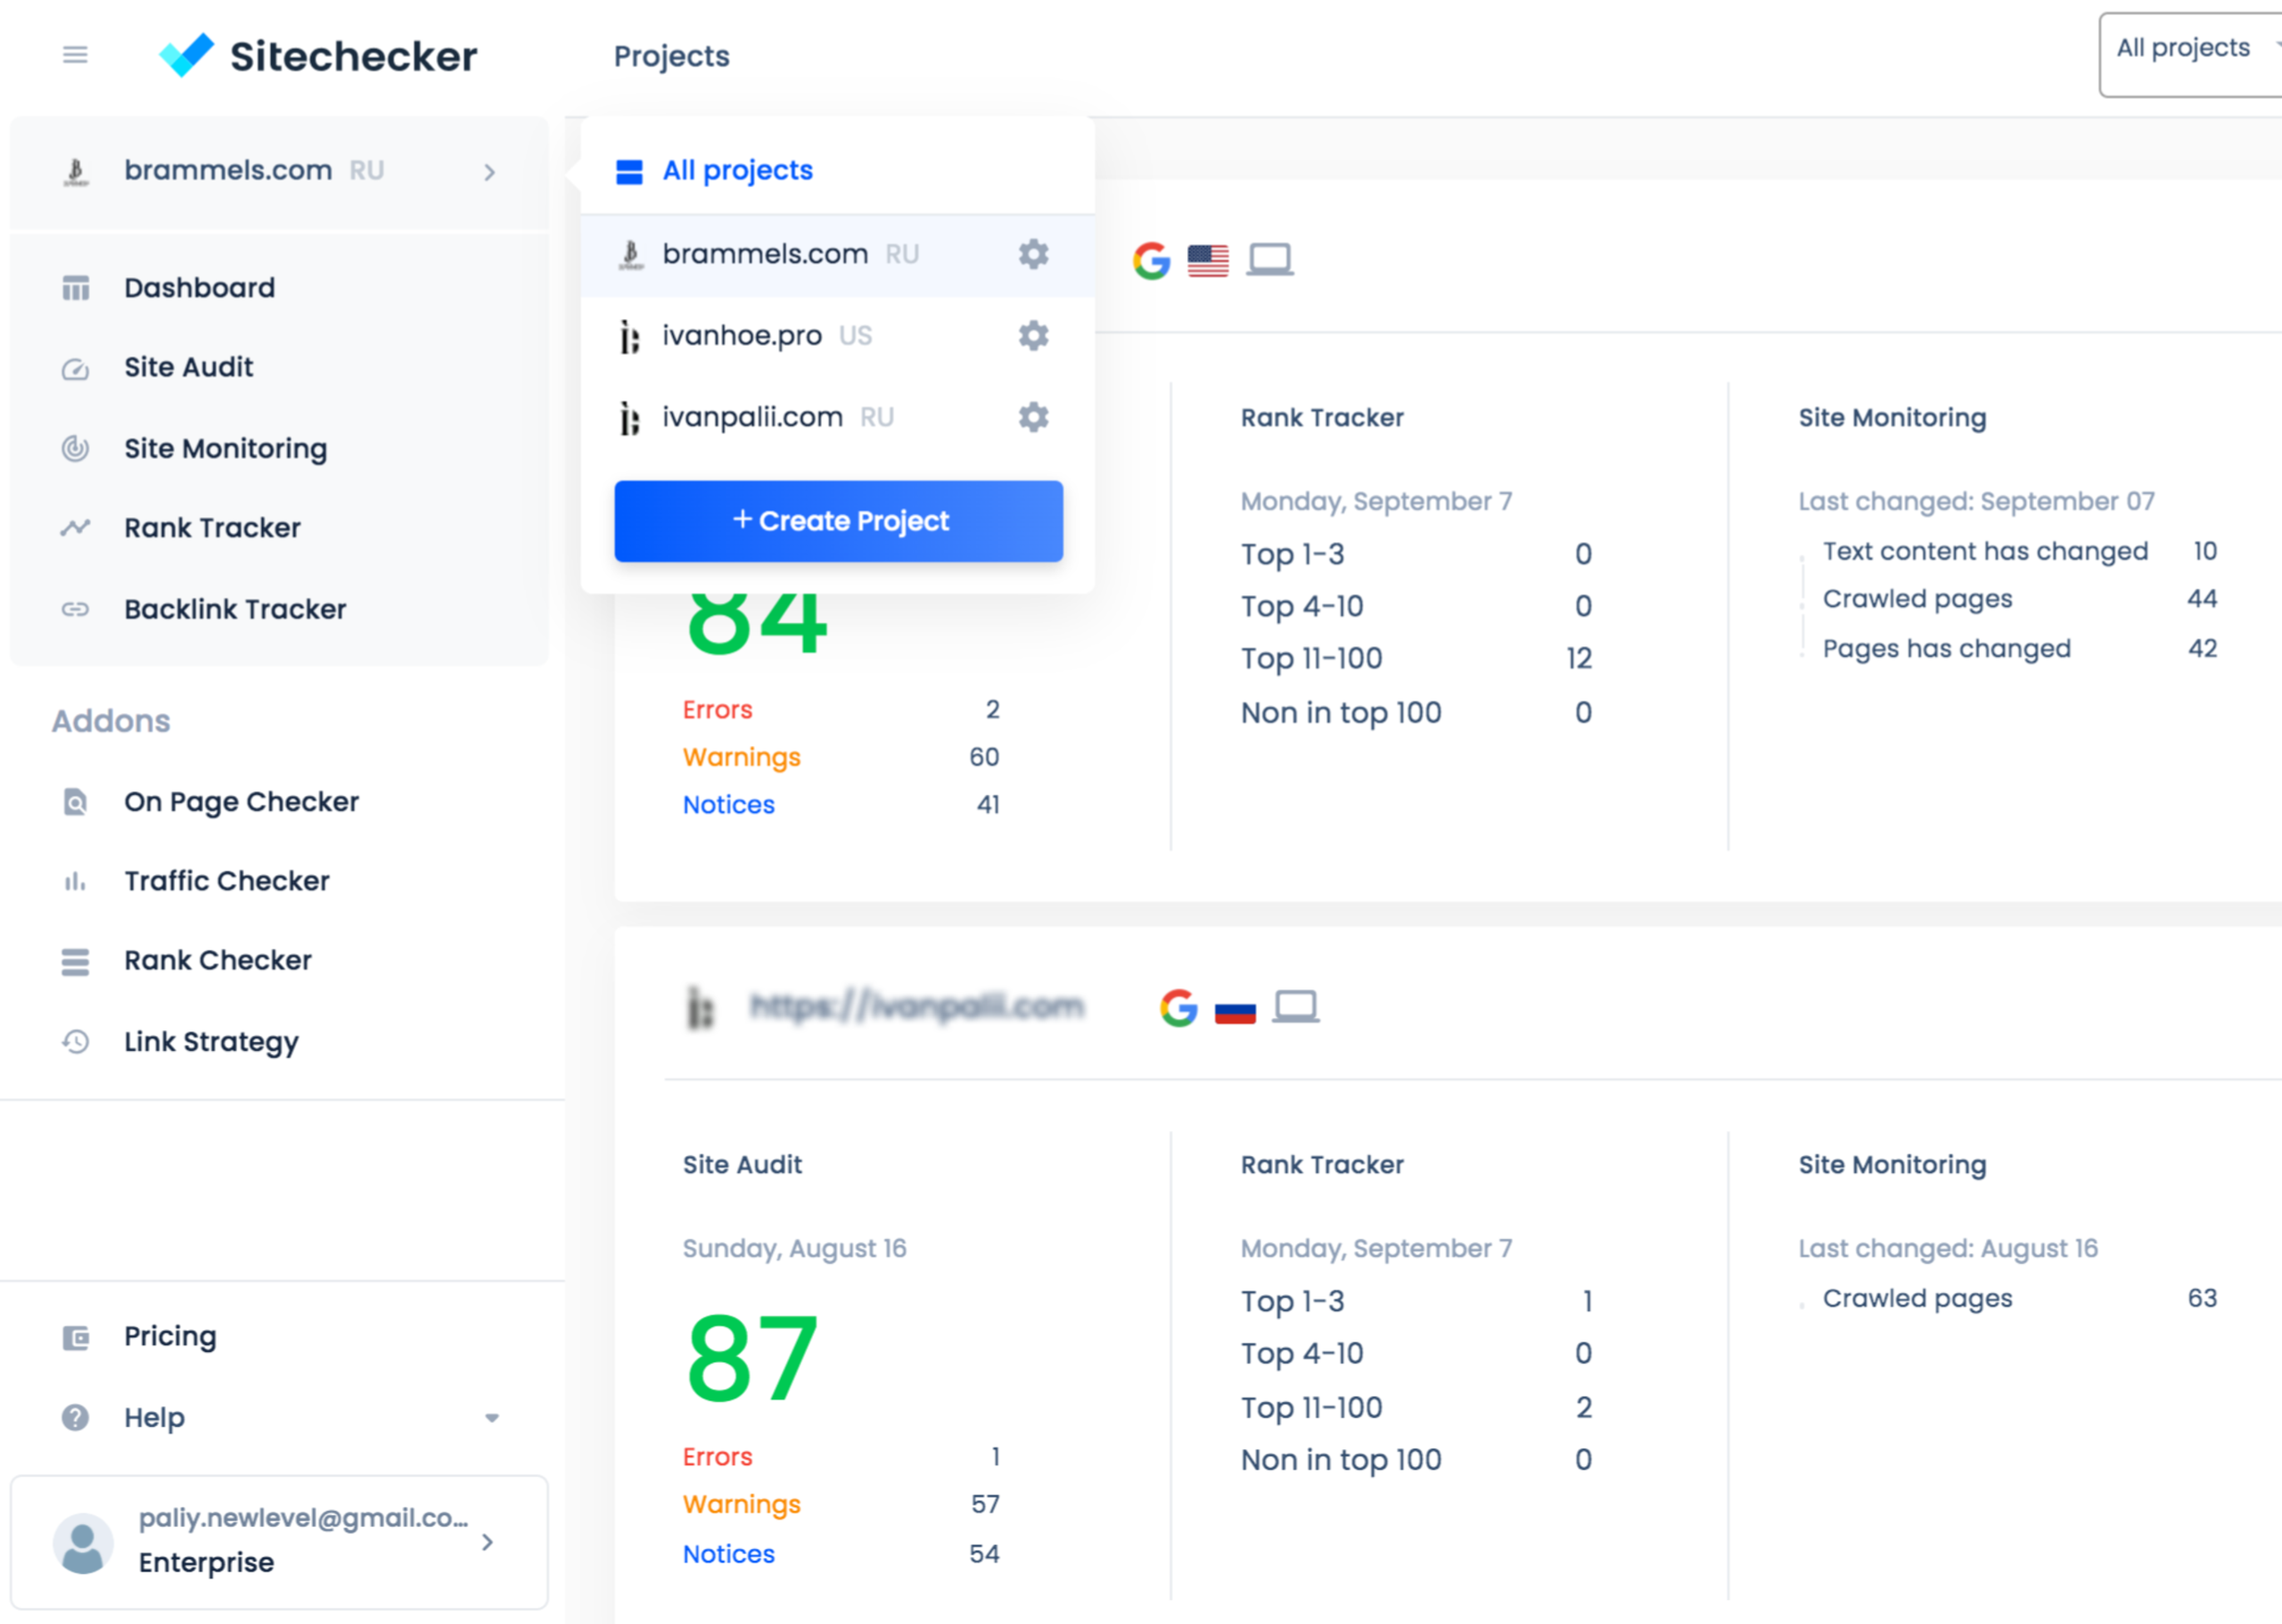
Task: Click the hamburger menu icon
Action: 75,55
